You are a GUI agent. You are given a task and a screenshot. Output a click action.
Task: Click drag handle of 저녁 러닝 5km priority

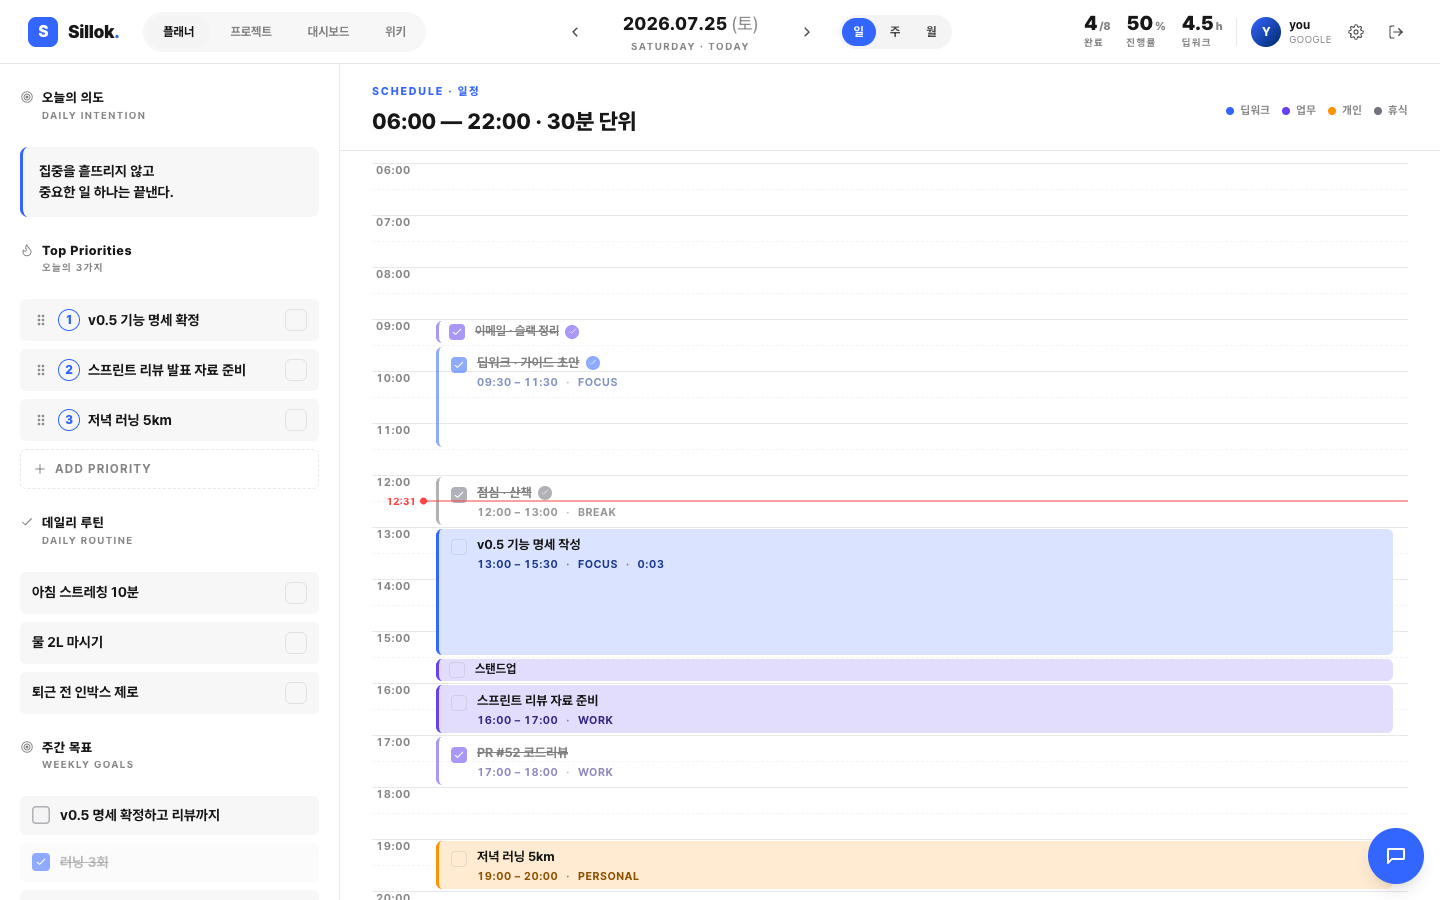point(41,420)
